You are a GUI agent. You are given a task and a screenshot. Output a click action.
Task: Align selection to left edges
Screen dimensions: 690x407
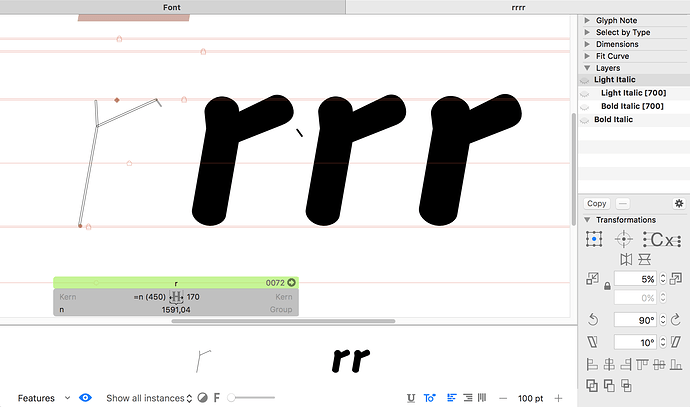tap(592, 364)
